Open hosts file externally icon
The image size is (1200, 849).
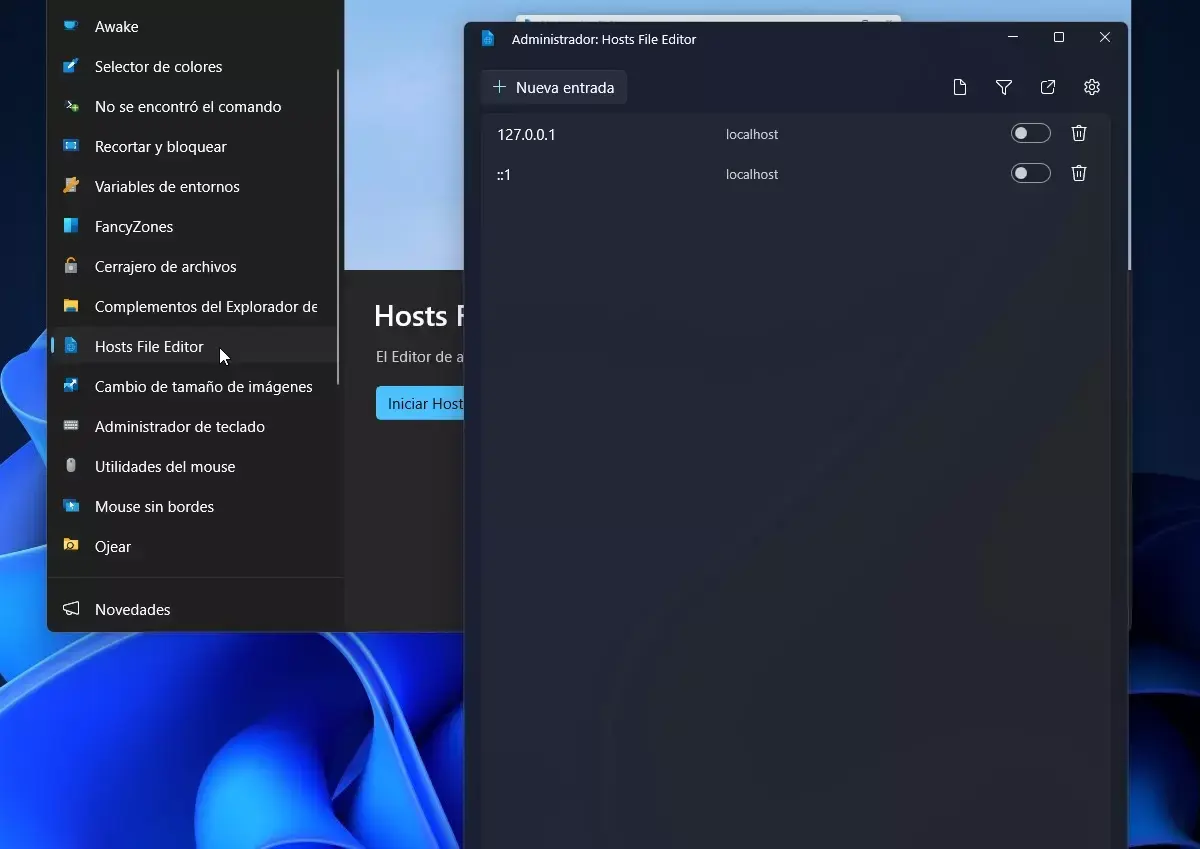(1048, 88)
